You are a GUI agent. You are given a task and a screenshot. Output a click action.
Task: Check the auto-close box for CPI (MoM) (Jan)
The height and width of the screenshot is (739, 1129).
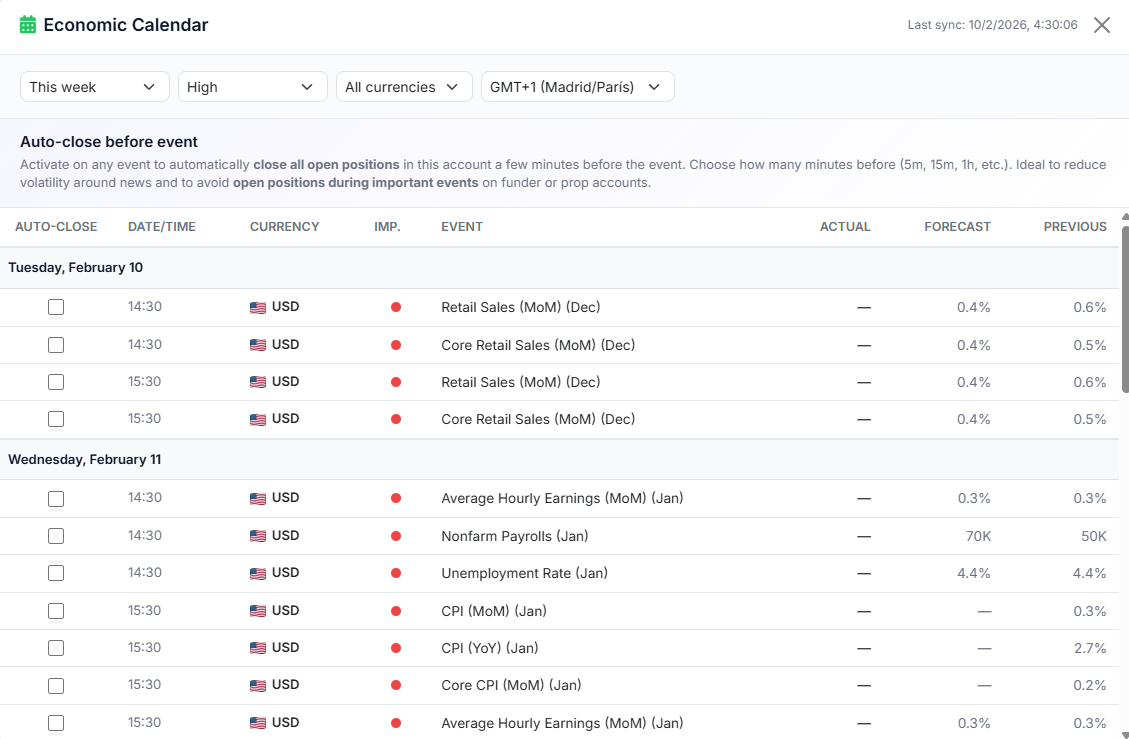(x=56, y=611)
